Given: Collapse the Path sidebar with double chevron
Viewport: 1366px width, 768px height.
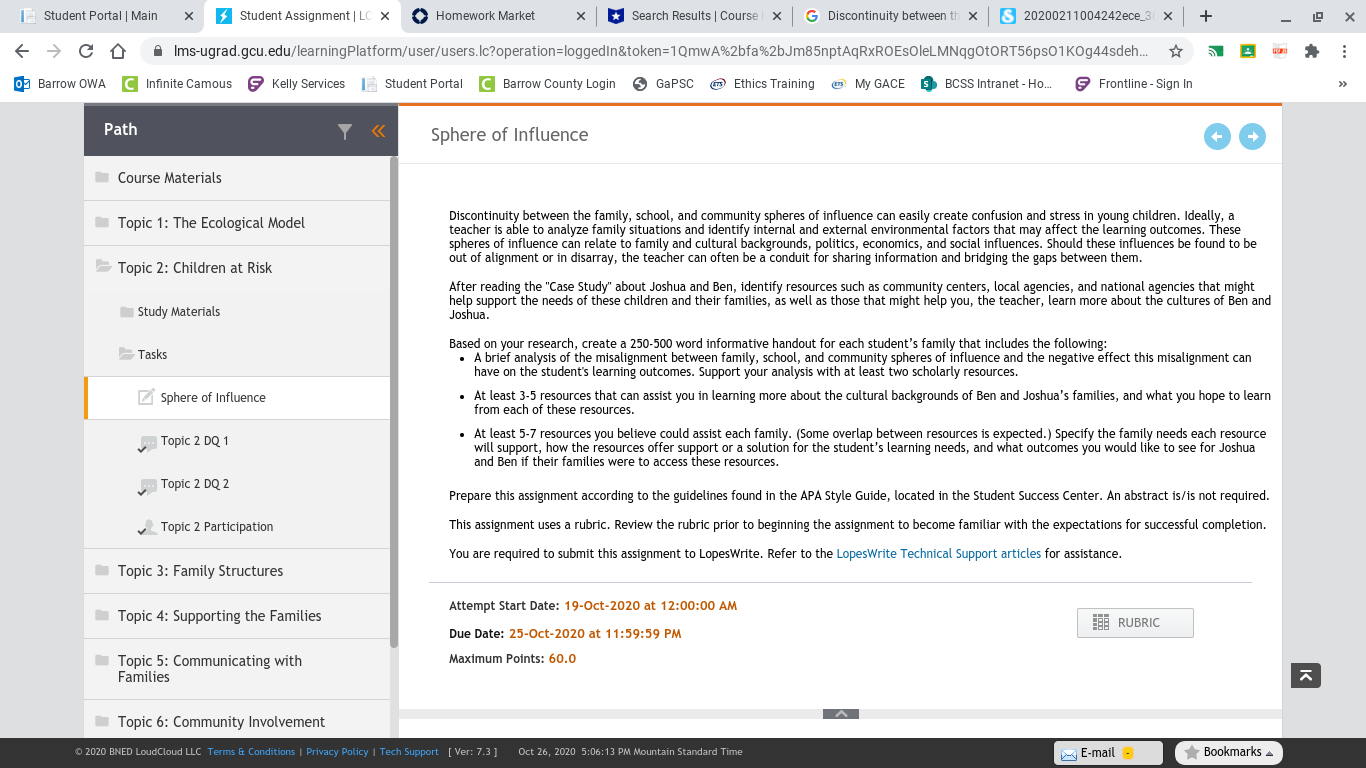Looking at the screenshot, I should [378, 131].
